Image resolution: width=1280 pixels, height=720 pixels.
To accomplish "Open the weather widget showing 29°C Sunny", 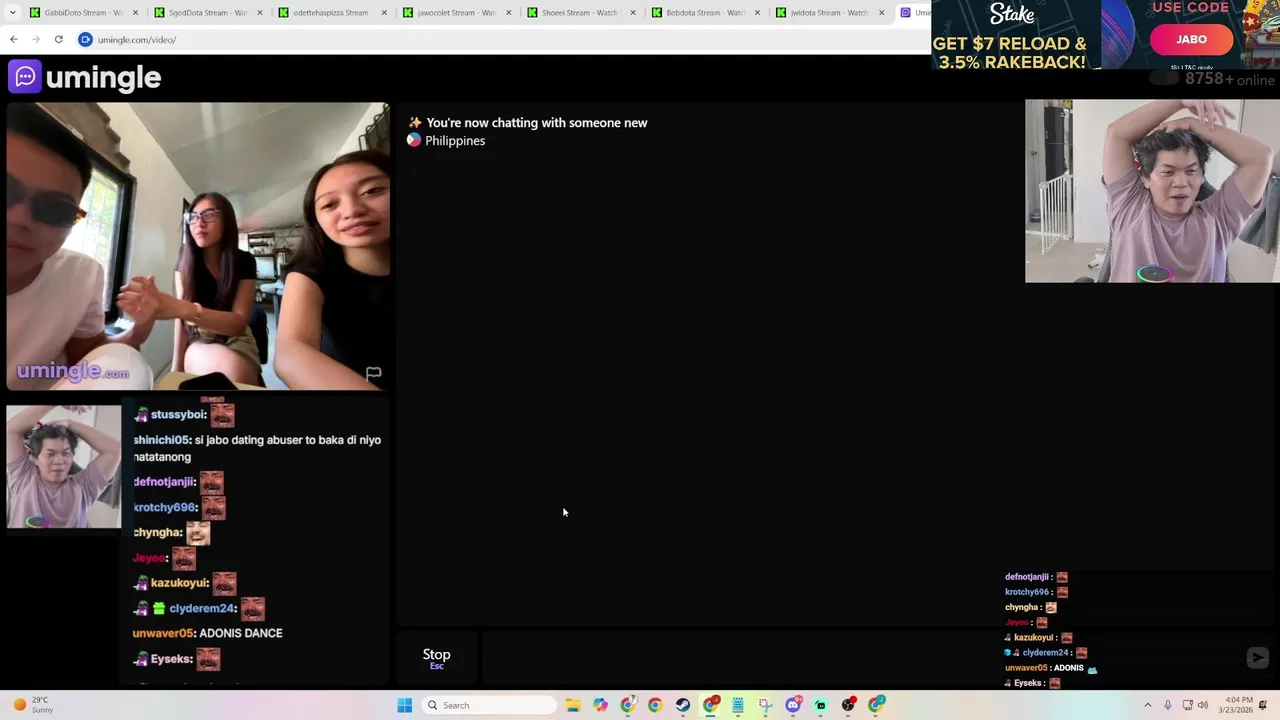I will click(32, 705).
